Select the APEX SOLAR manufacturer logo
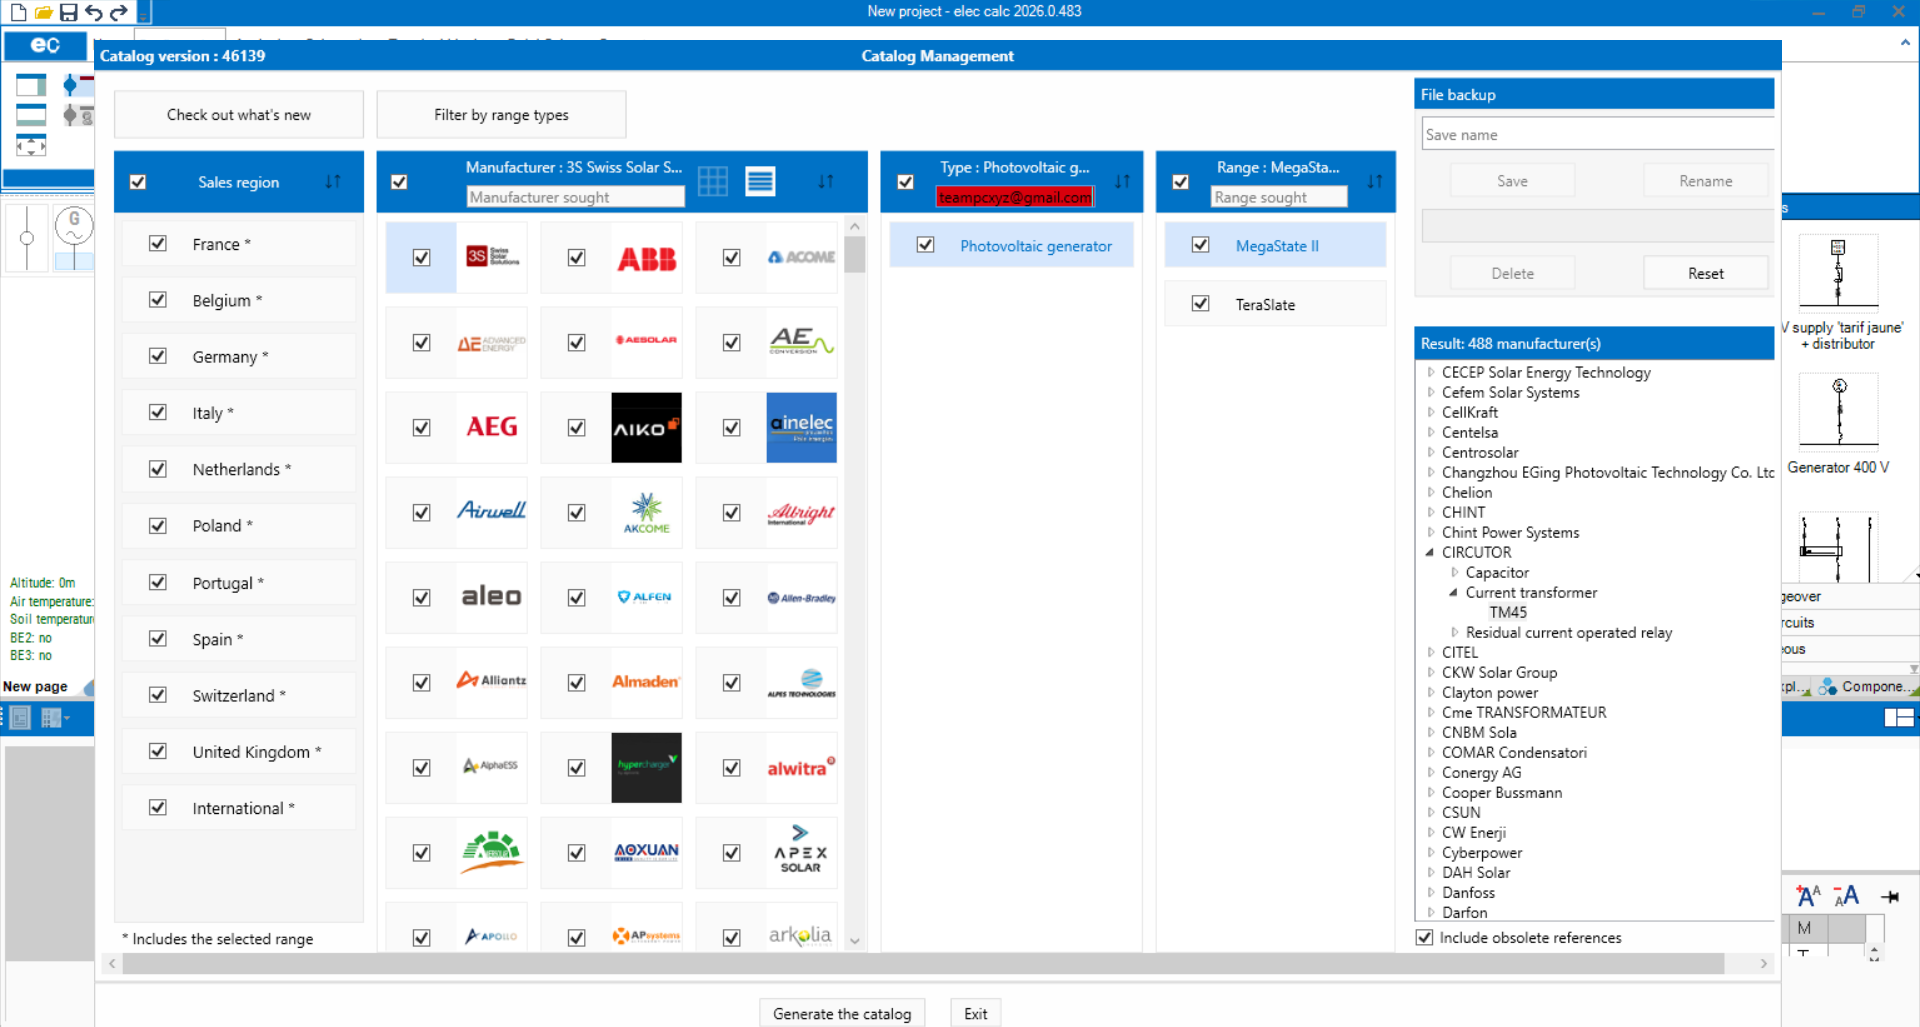1920x1027 pixels. click(802, 852)
